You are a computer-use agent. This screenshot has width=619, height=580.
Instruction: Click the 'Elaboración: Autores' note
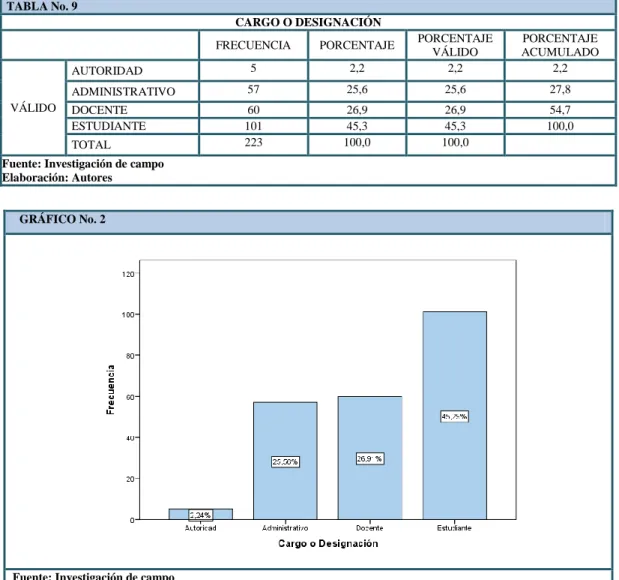click(x=57, y=178)
